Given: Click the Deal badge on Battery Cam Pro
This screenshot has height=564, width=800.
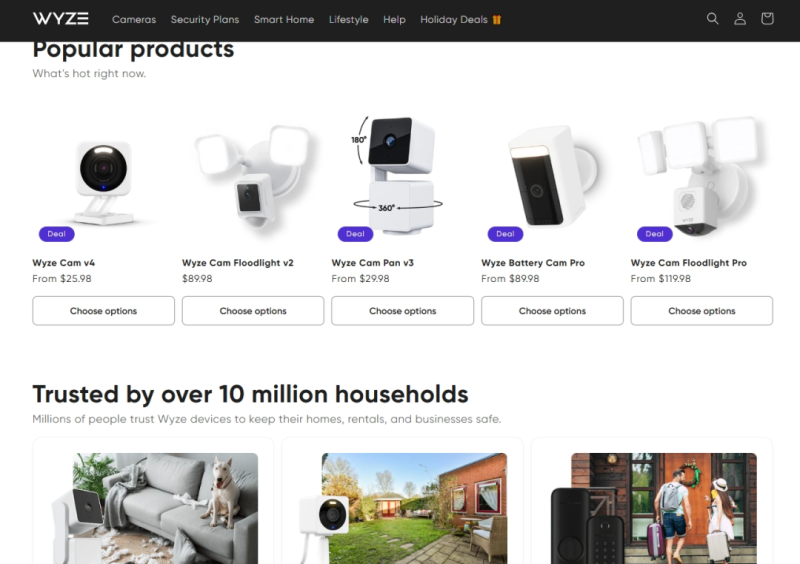Looking at the screenshot, I should (505, 234).
